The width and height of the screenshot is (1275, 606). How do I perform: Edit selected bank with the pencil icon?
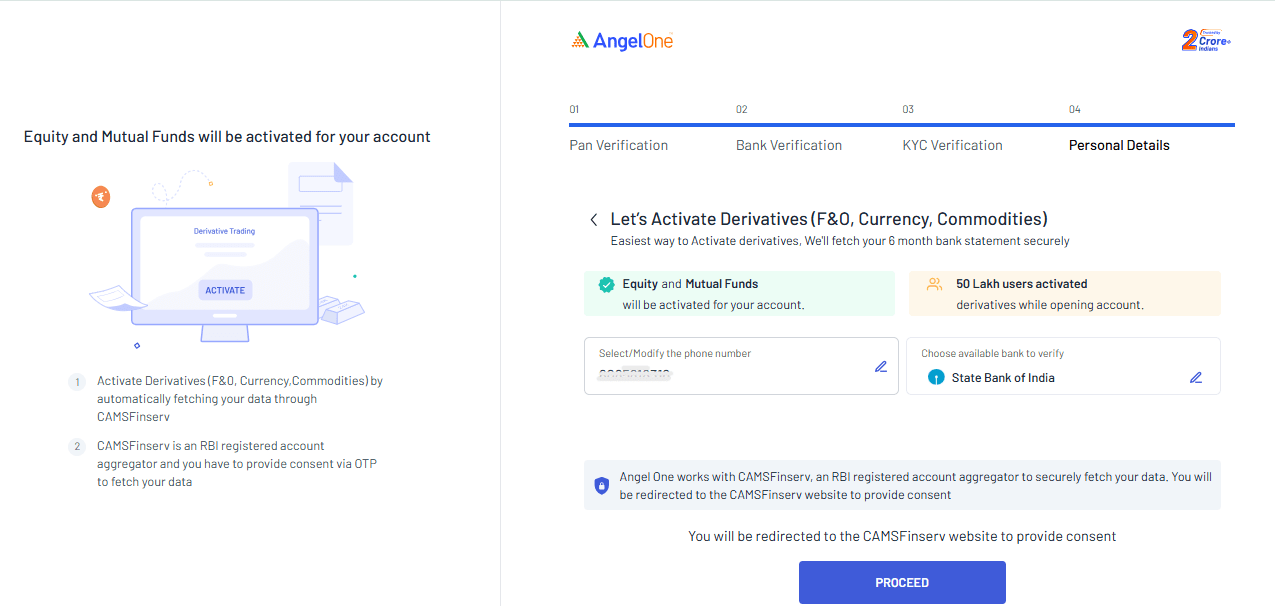point(1196,378)
